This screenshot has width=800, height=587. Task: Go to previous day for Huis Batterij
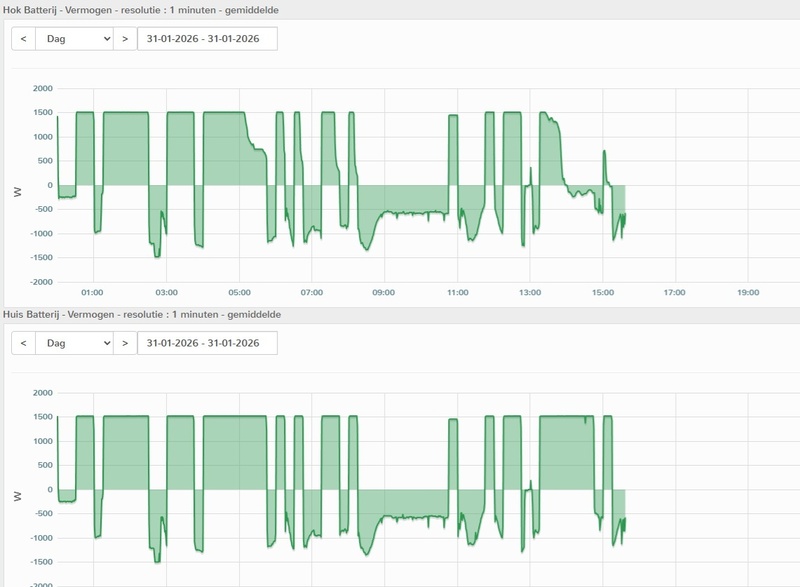pyautogui.click(x=23, y=343)
